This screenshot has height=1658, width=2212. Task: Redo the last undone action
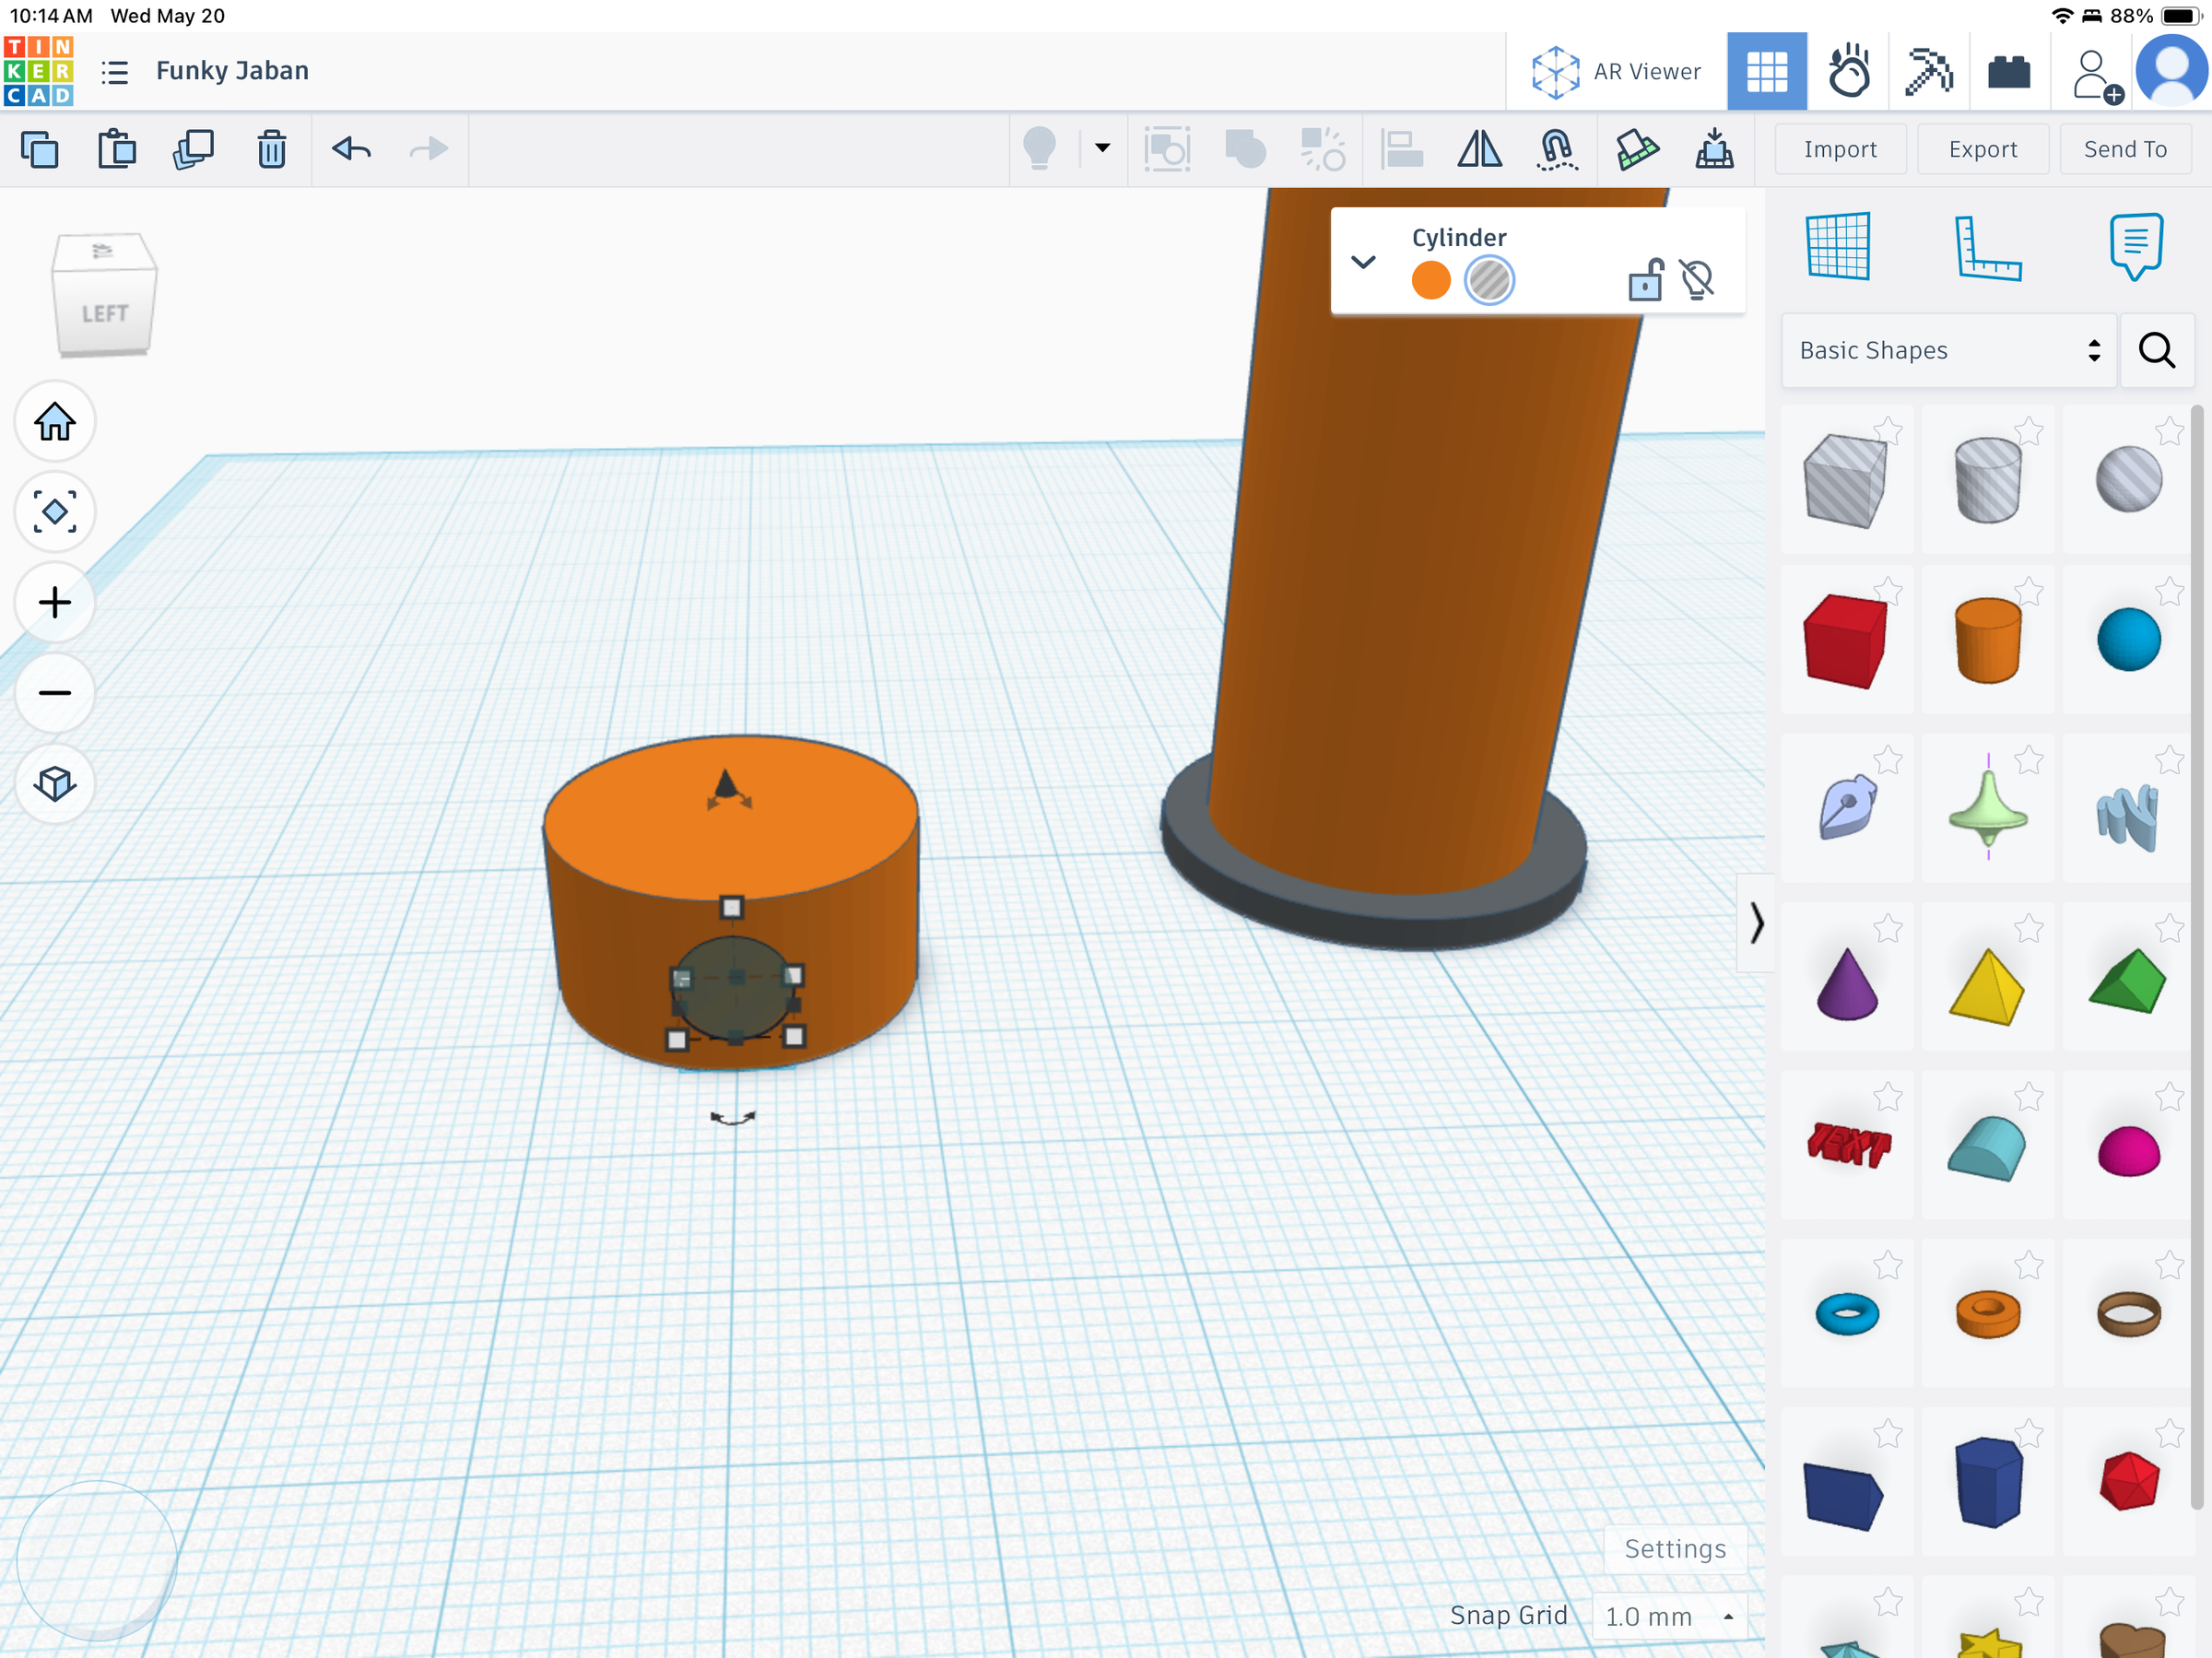coord(429,150)
